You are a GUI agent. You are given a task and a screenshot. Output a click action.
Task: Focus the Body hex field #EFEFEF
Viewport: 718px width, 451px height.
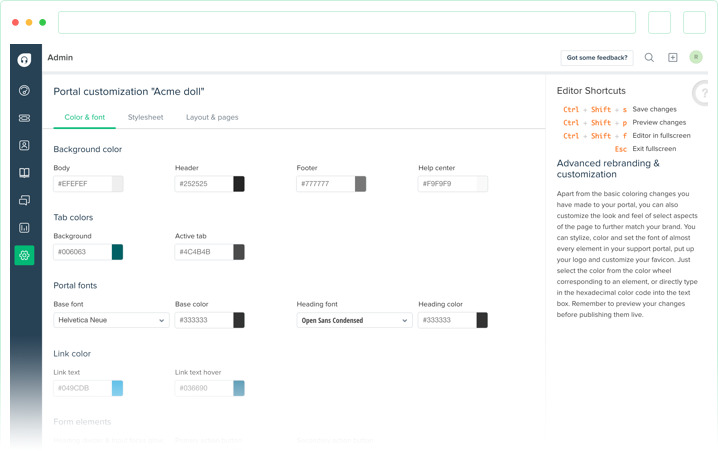point(83,184)
